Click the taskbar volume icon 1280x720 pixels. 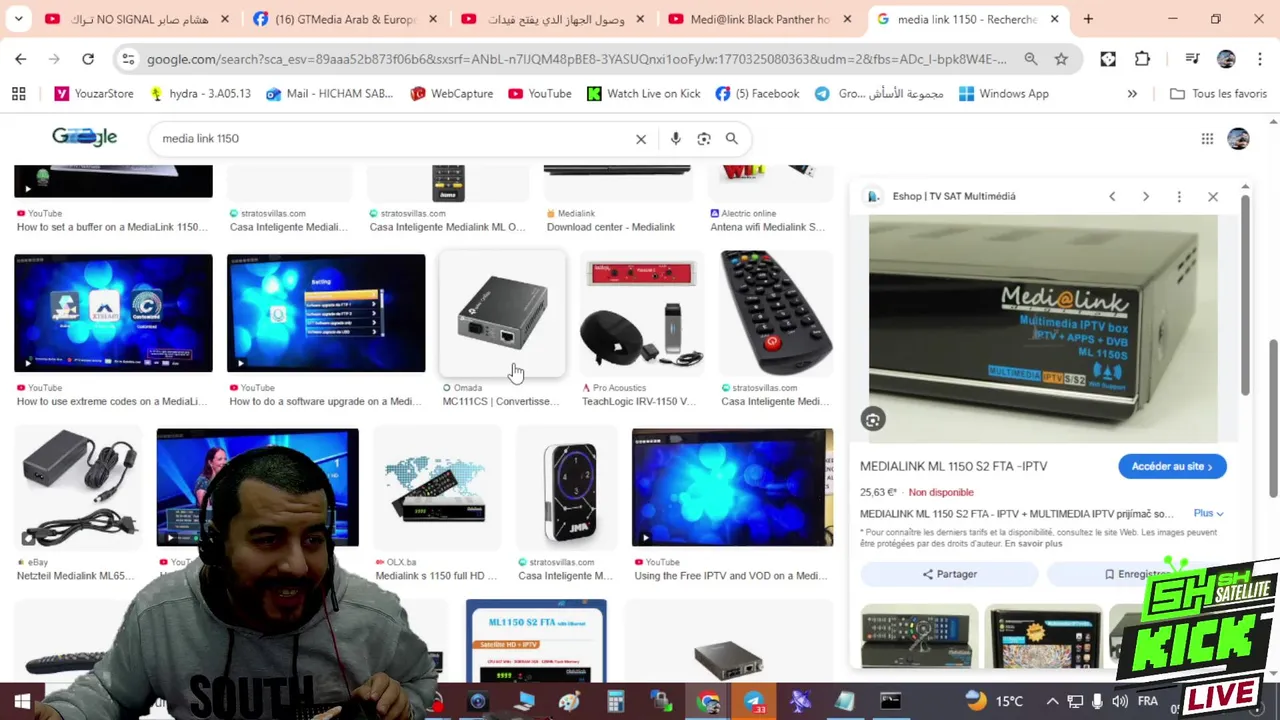click(x=1120, y=701)
